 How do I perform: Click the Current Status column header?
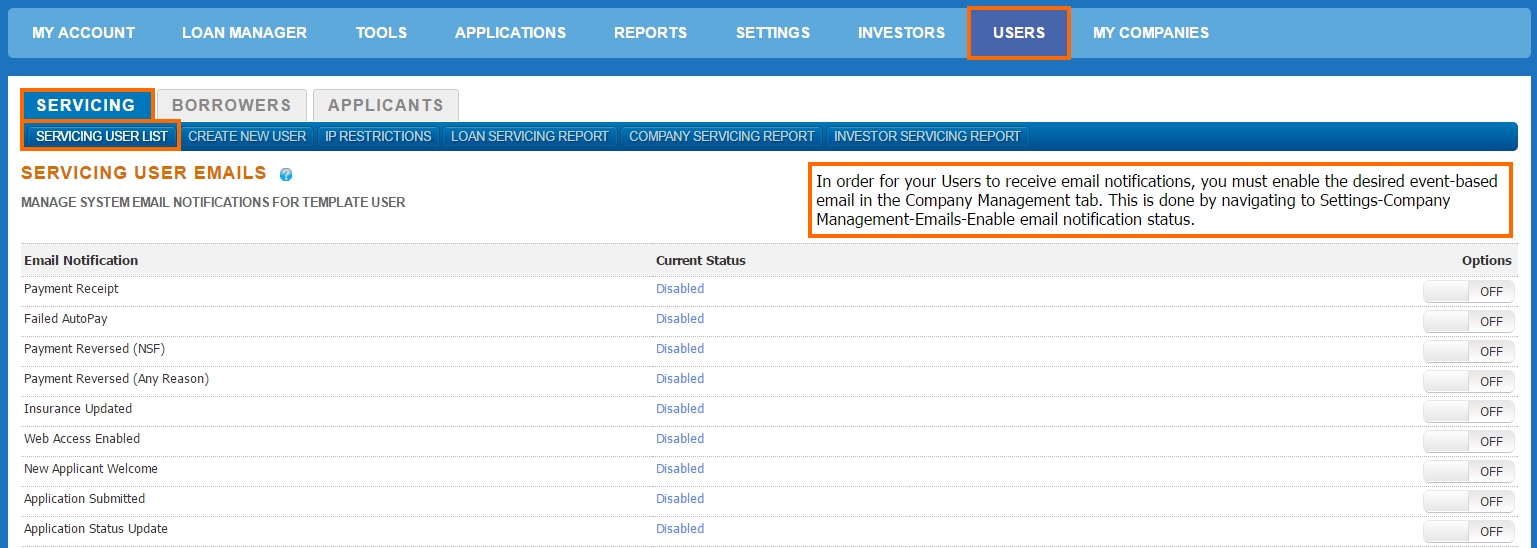click(701, 260)
